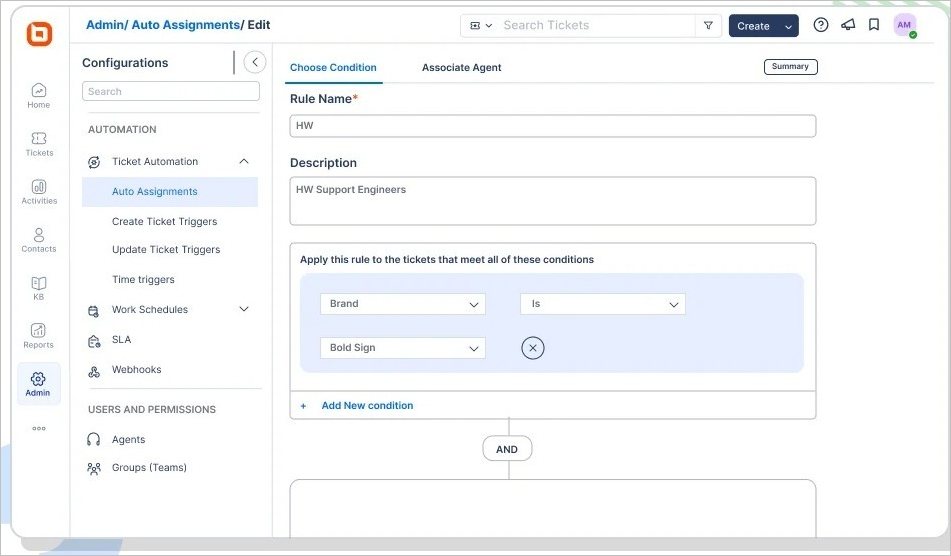Open the Brand field dropdown
Viewport: 951px width, 556px height.
point(403,304)
